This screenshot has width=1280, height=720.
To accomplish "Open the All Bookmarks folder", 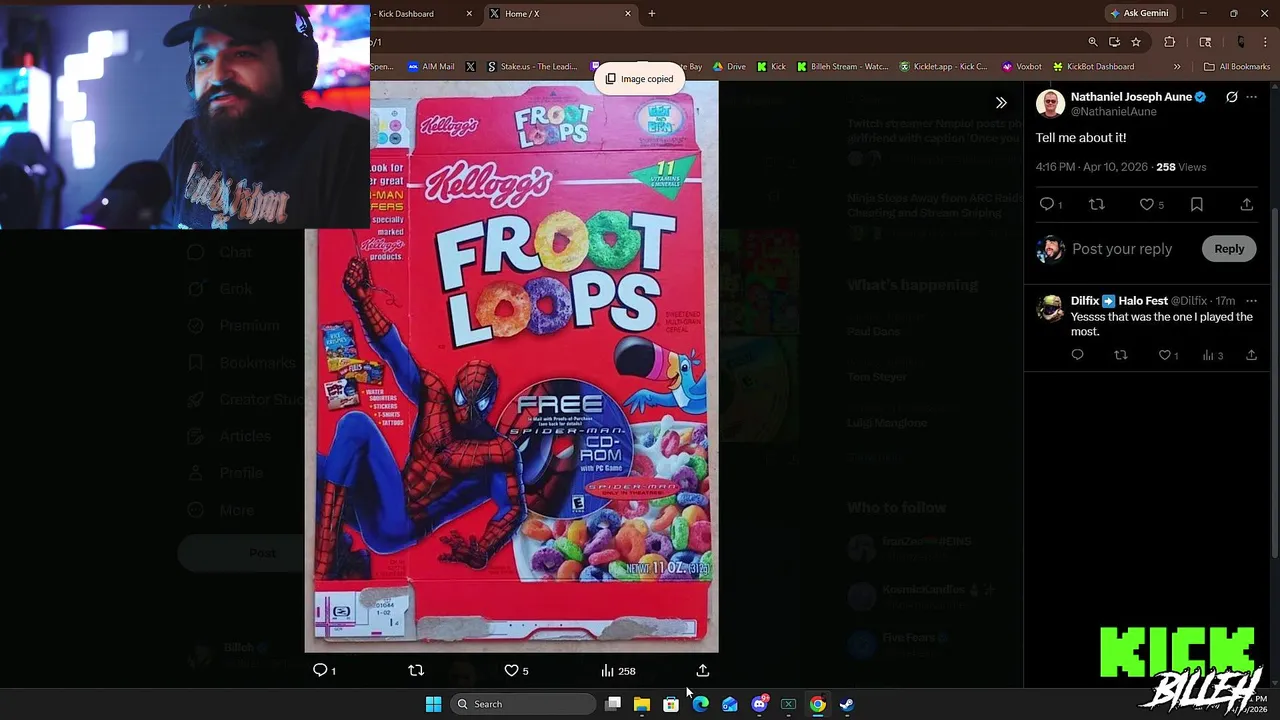I will click(1237, 67).
